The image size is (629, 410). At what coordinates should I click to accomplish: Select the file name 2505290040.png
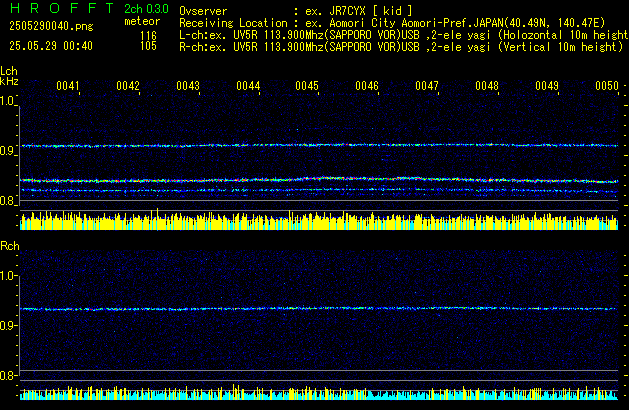(51, 26)
